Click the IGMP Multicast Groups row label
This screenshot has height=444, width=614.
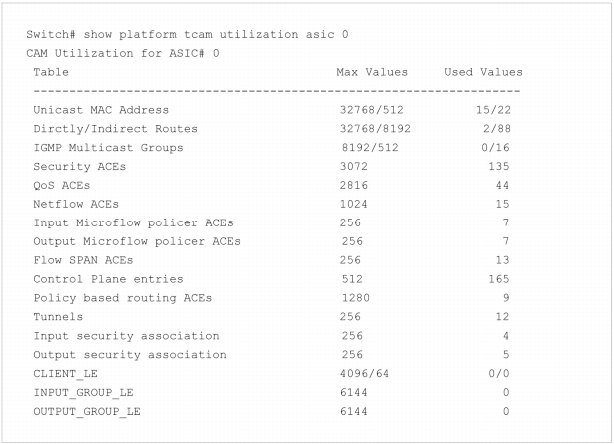pos(108,148)
